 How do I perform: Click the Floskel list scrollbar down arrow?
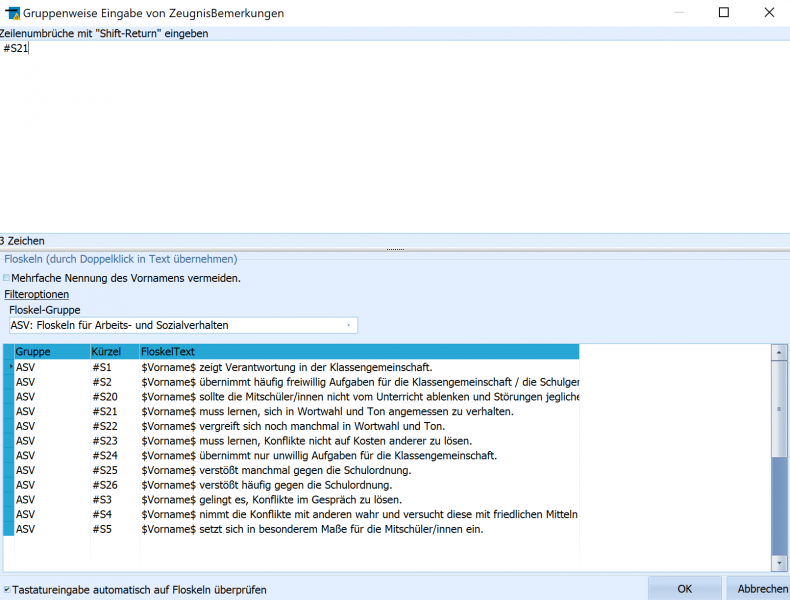coord(779,563)
